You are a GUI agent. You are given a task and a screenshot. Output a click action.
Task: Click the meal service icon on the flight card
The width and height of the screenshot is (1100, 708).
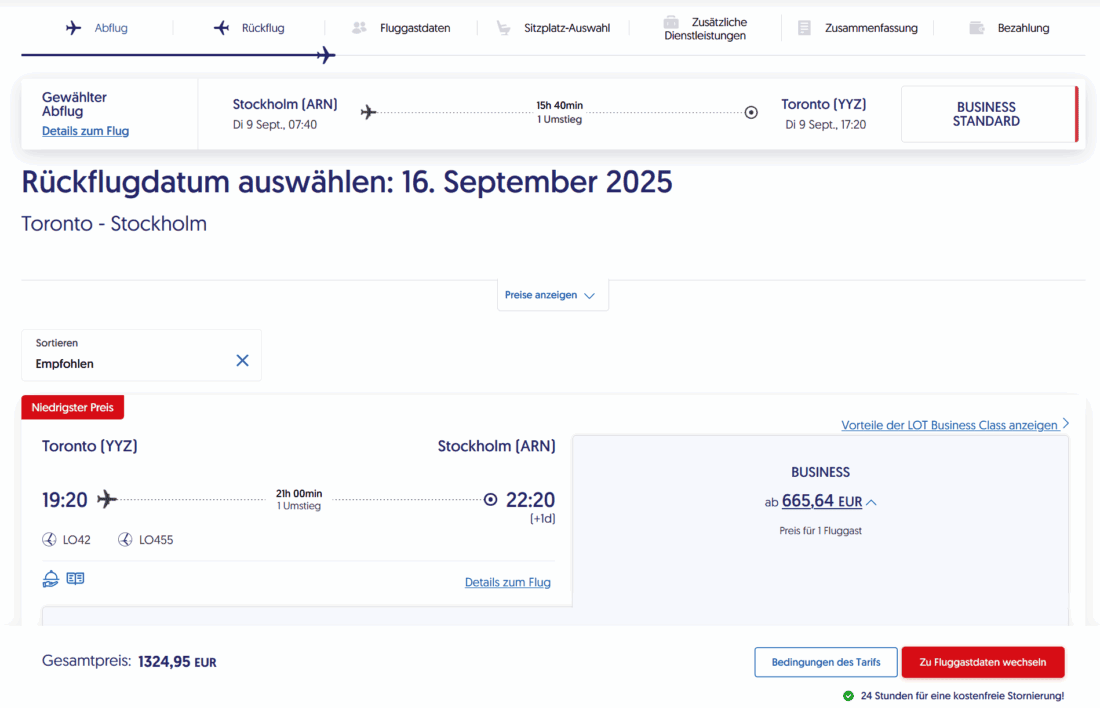pyautogui.click(x=51, y=578)
